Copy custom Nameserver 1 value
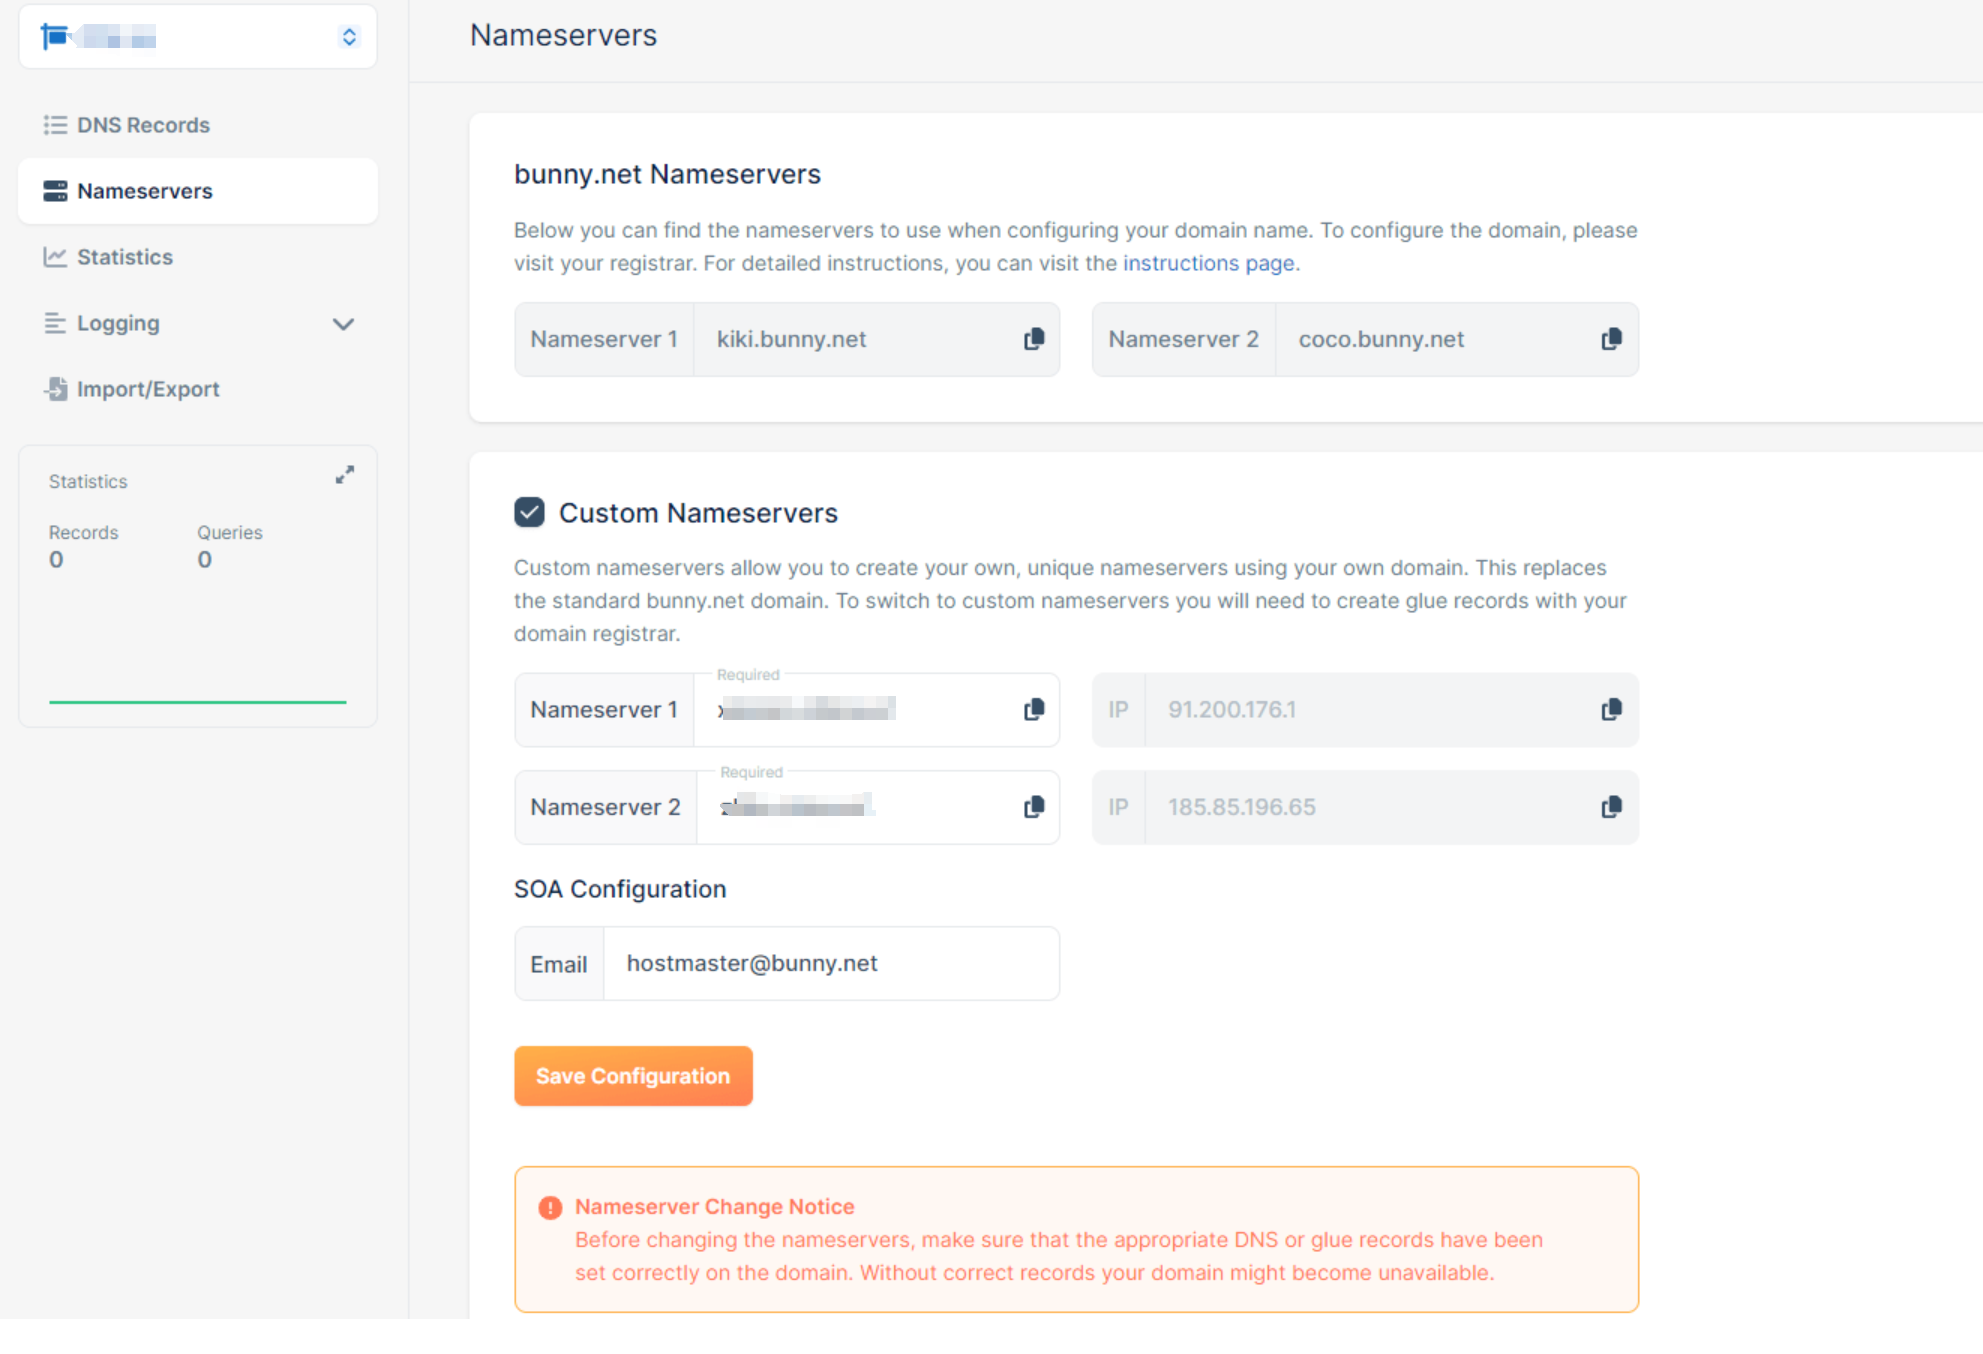The image size is (1983, 1354). click(x=1034, y=710)
